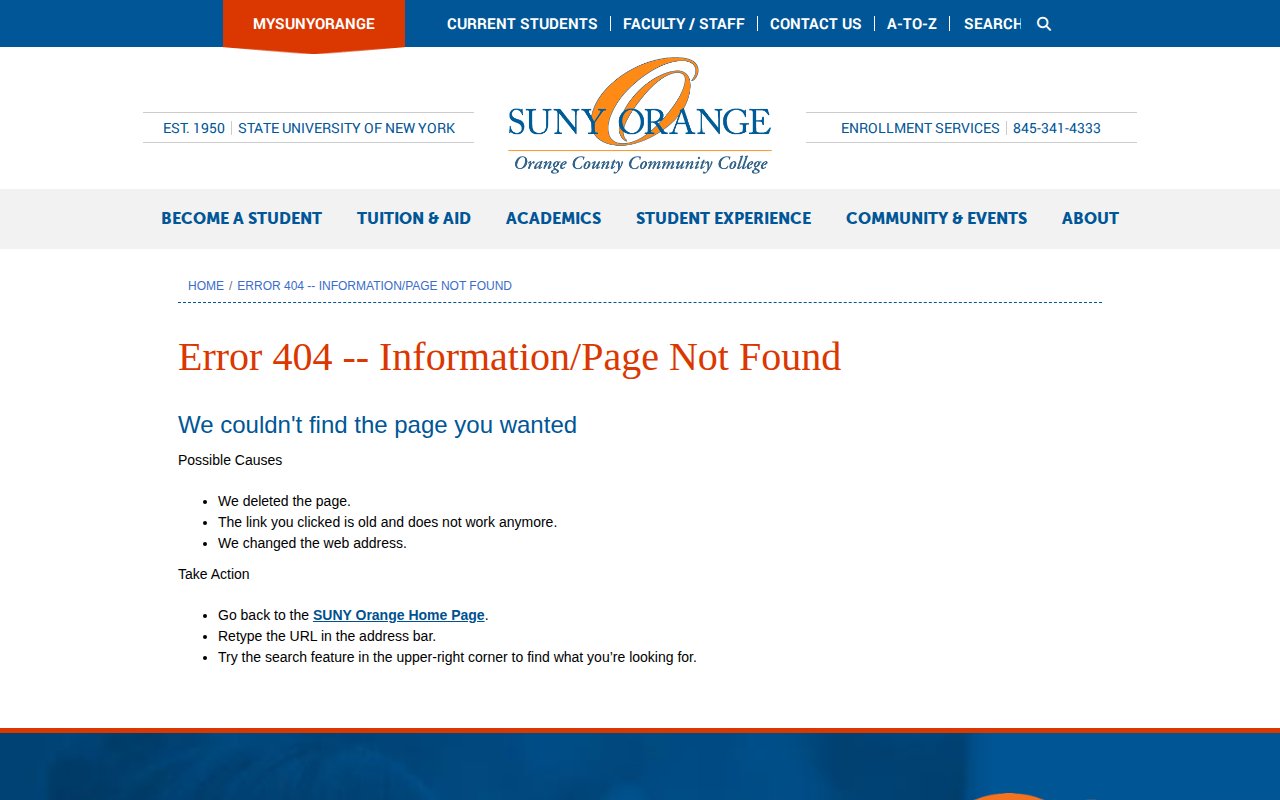
Task: Click the Home breadcrumb link
Action: point(206,286)
